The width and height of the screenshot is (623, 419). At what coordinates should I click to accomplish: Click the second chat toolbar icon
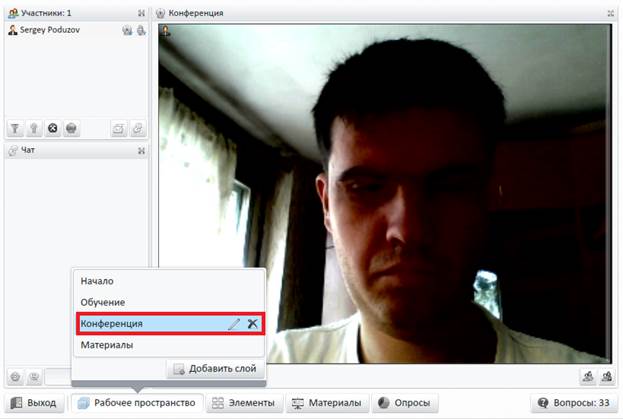(34, 377)
